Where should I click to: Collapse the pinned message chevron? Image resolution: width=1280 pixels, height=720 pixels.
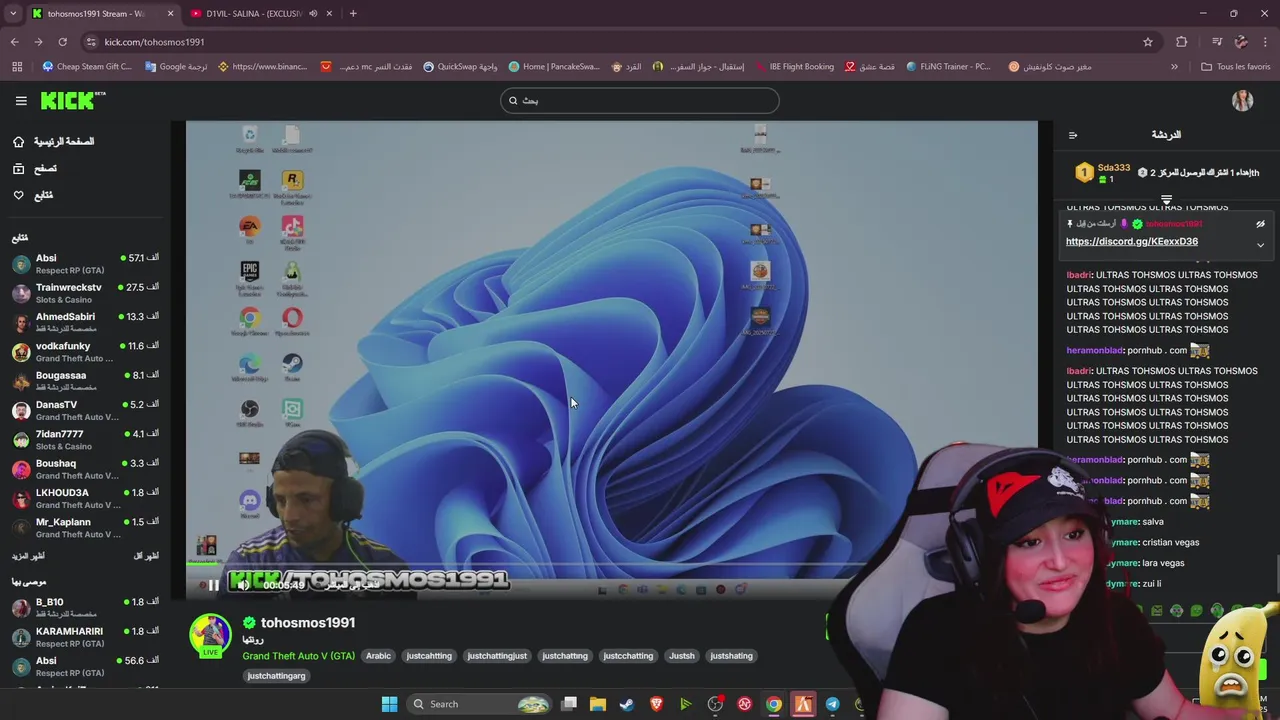pos(1260,245)
